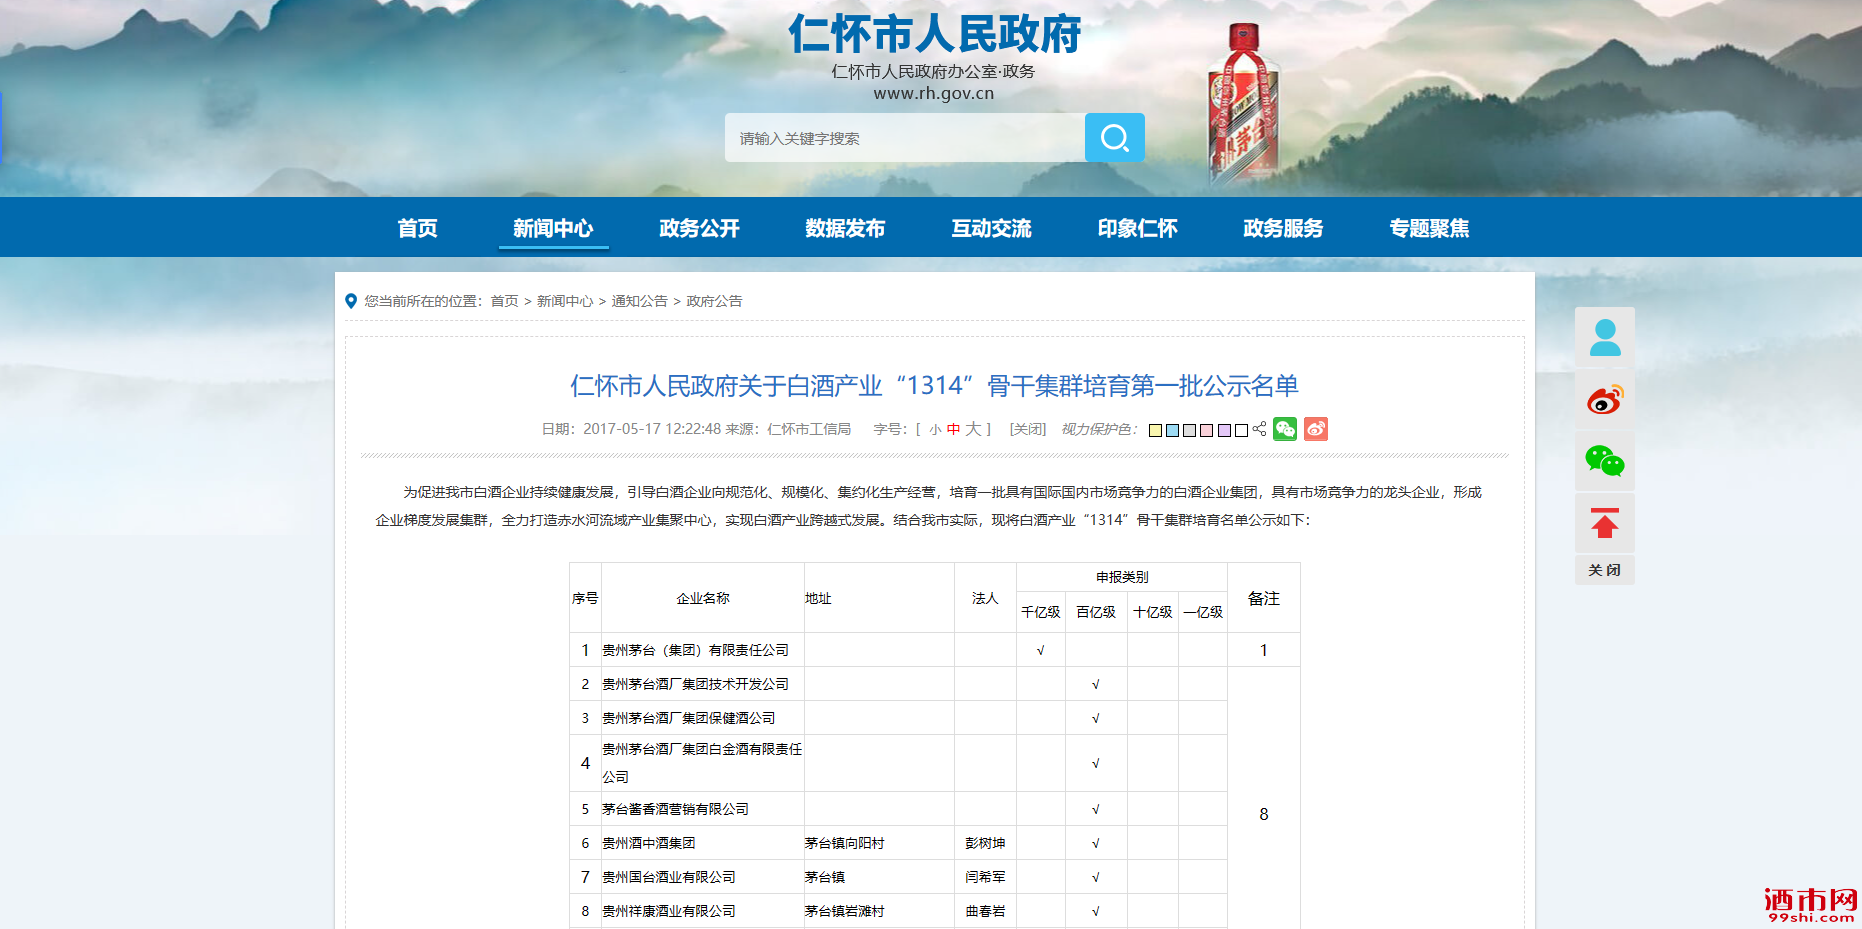Share article via red Weibo icon
The height and width of the screenshot is (929, 1862).
[1316, 429]
